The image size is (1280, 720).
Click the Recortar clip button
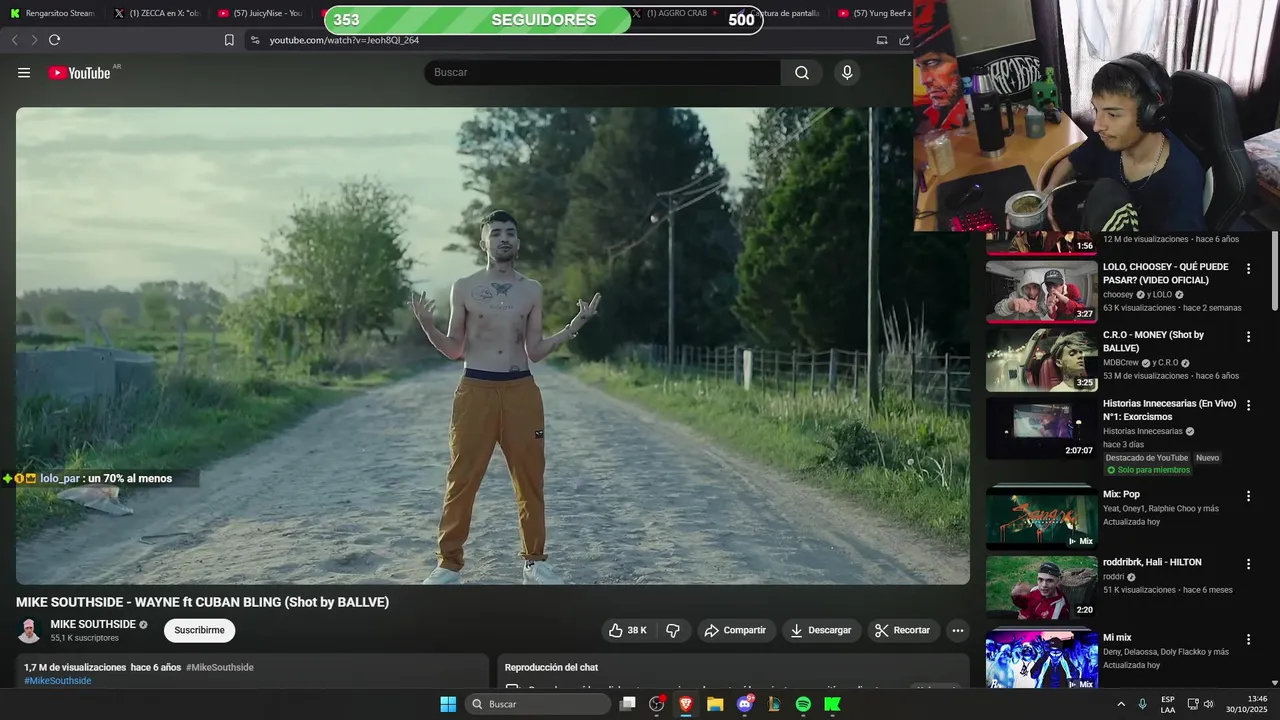pos(902,630)
